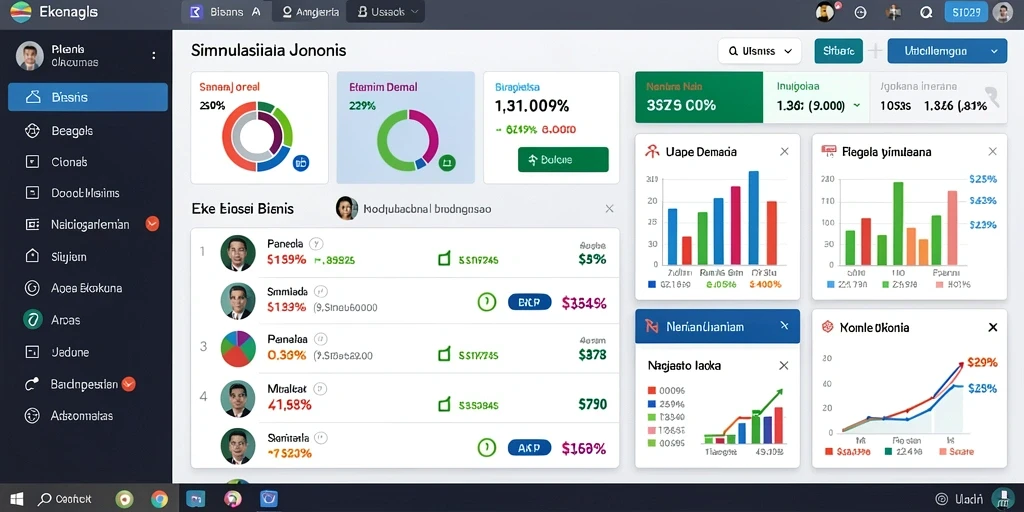Click the blue S1029 button

coord(967,12)
